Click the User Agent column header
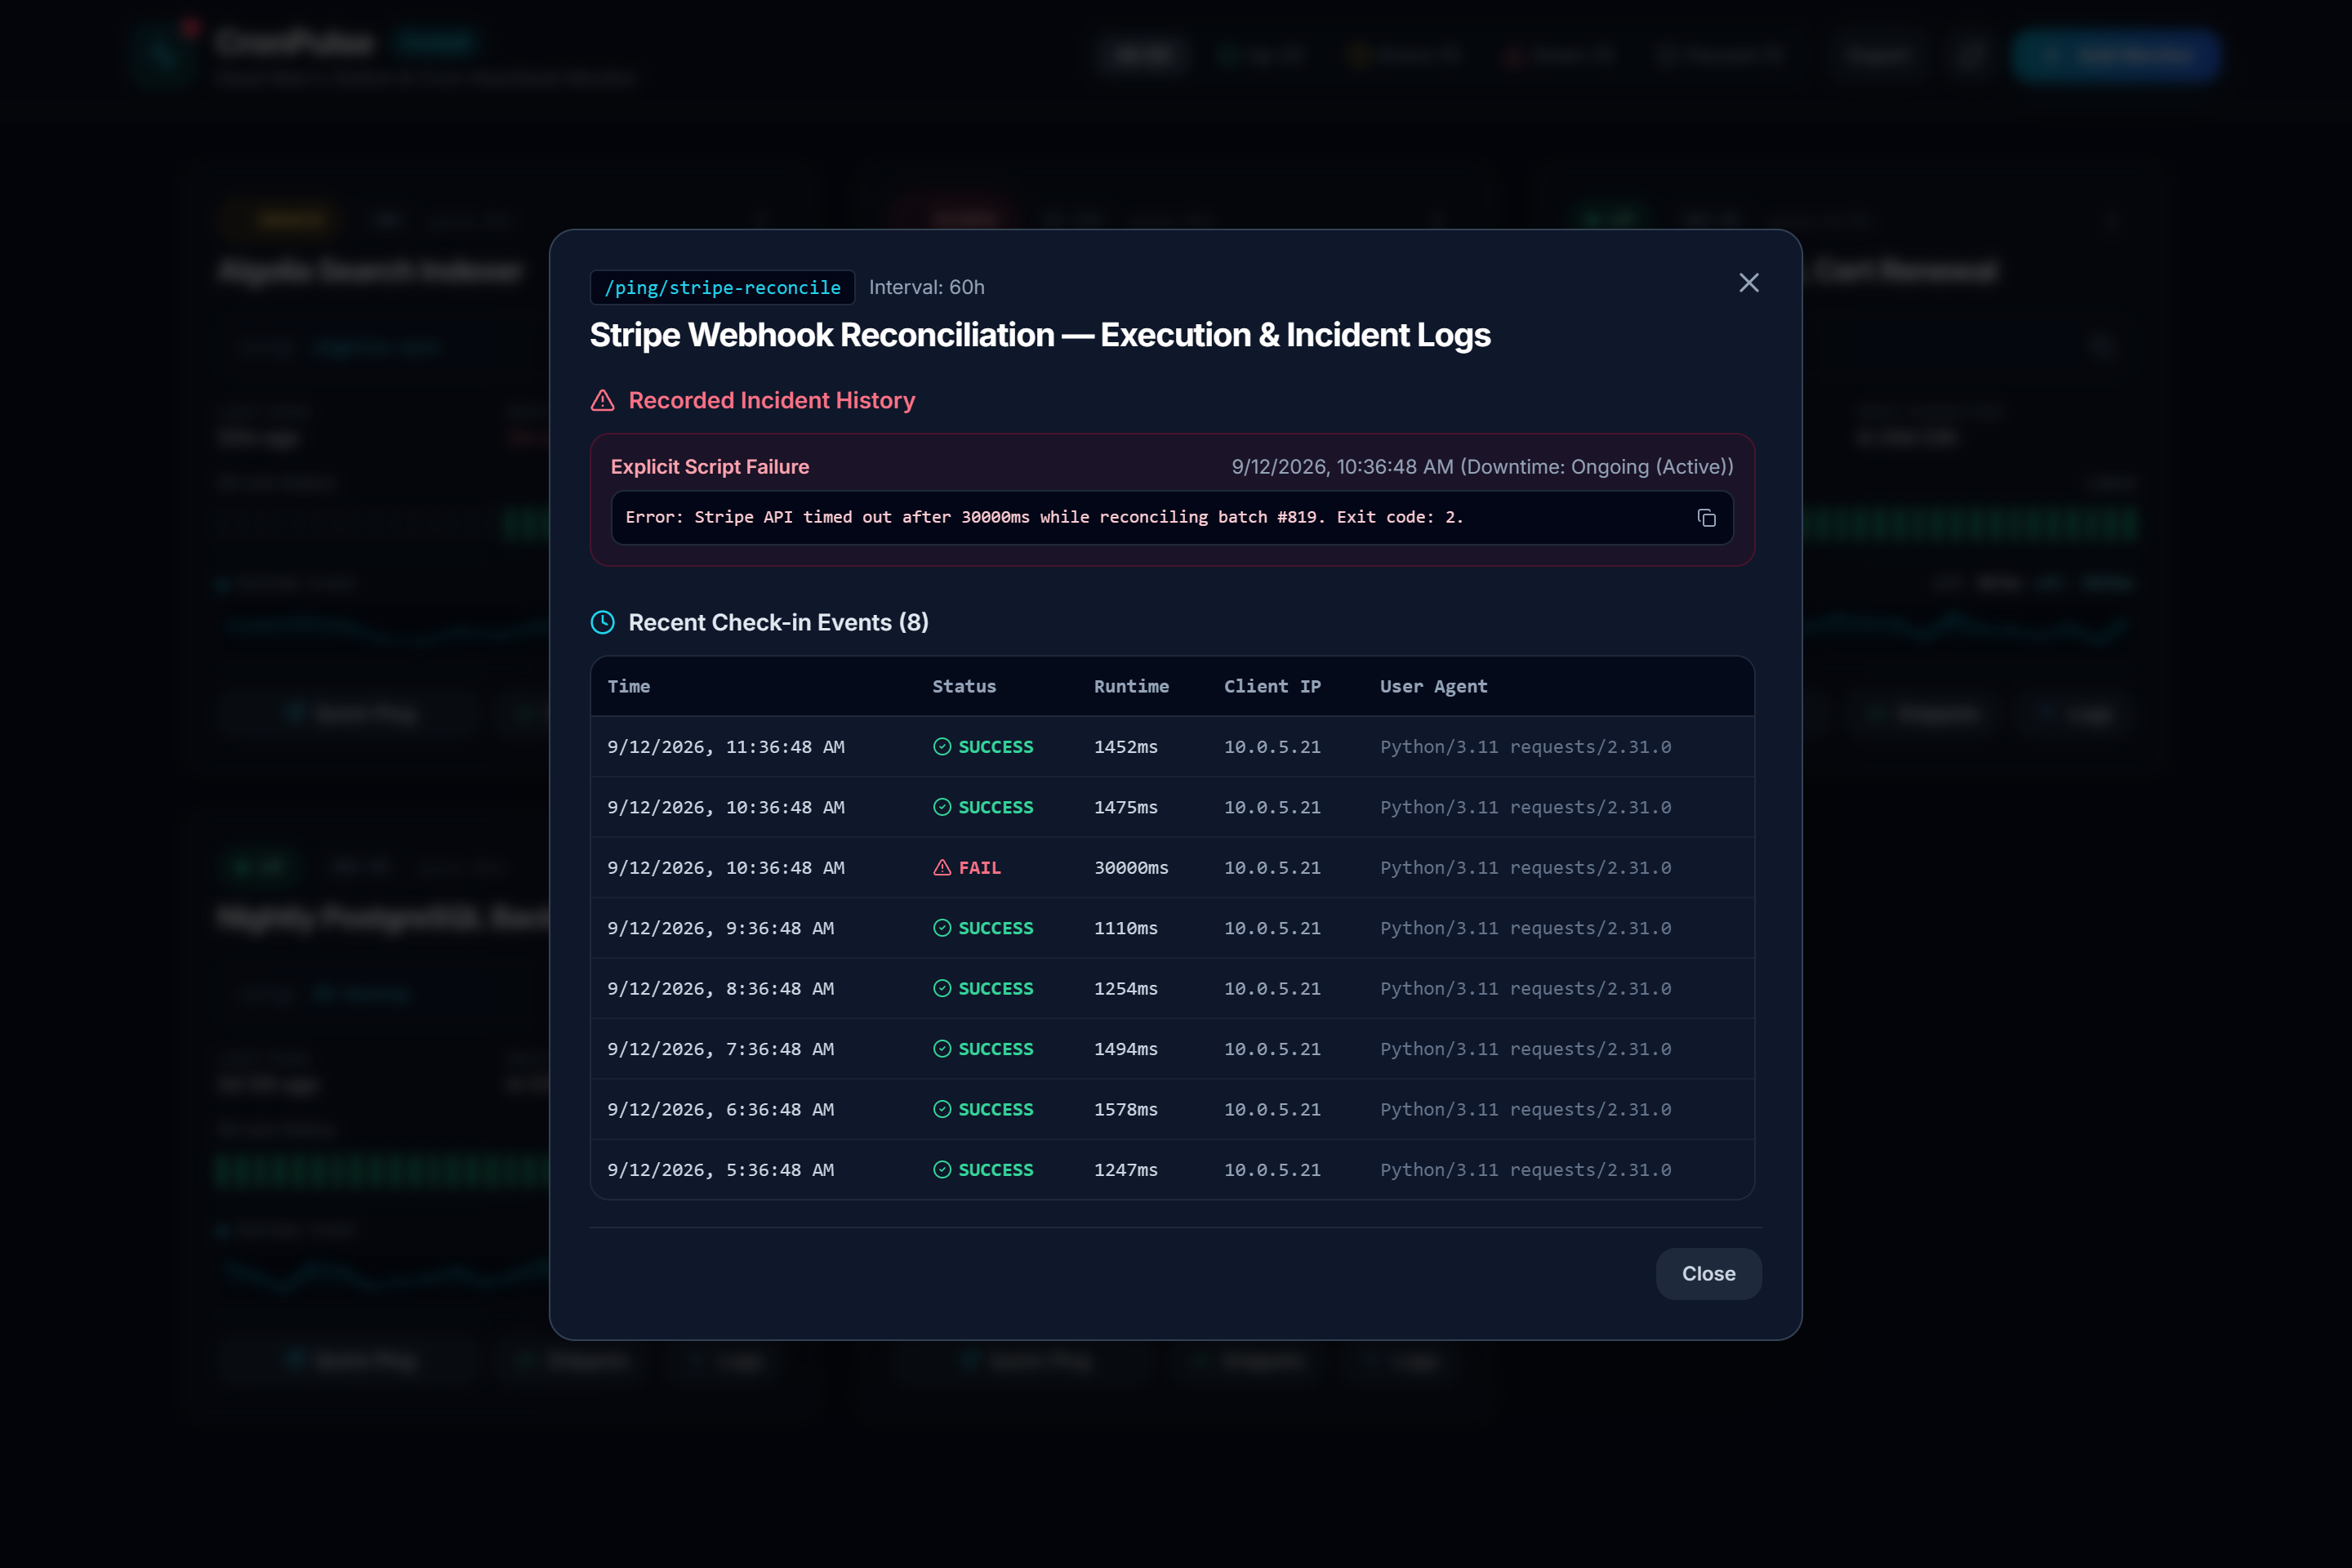This screenshot has height=1568, width=2352. pos(1433,686)
